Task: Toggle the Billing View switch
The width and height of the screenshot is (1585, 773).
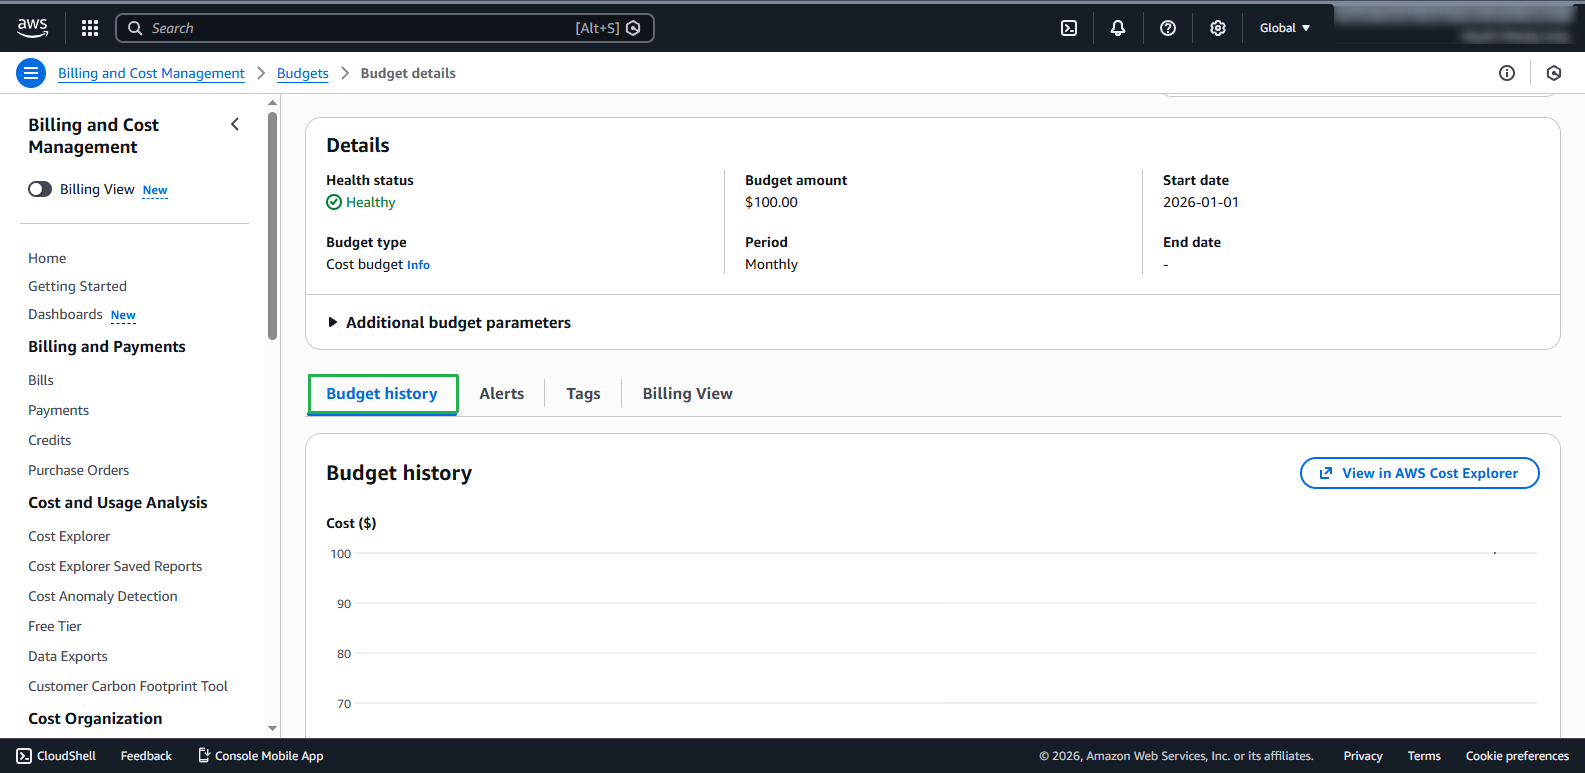Action: point(40,189)
